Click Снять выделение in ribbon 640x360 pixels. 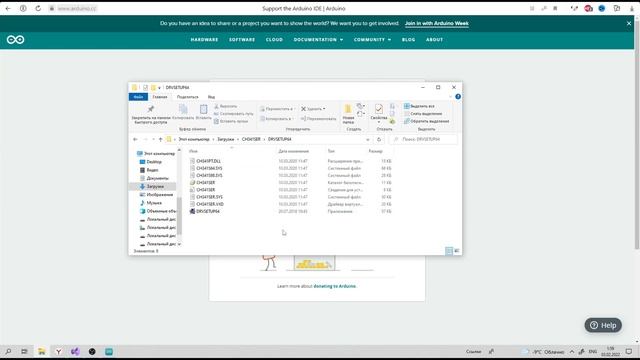pyautogui.click(x=423, y=113)
